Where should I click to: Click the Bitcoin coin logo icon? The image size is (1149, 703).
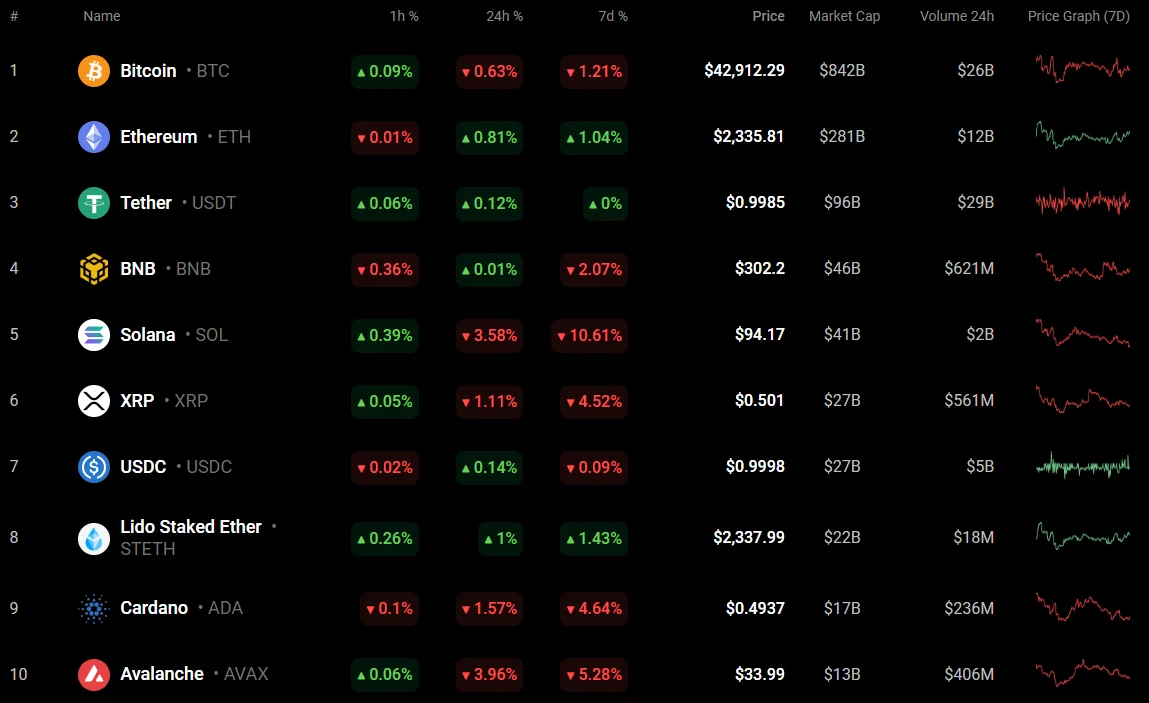pos(94,71)
